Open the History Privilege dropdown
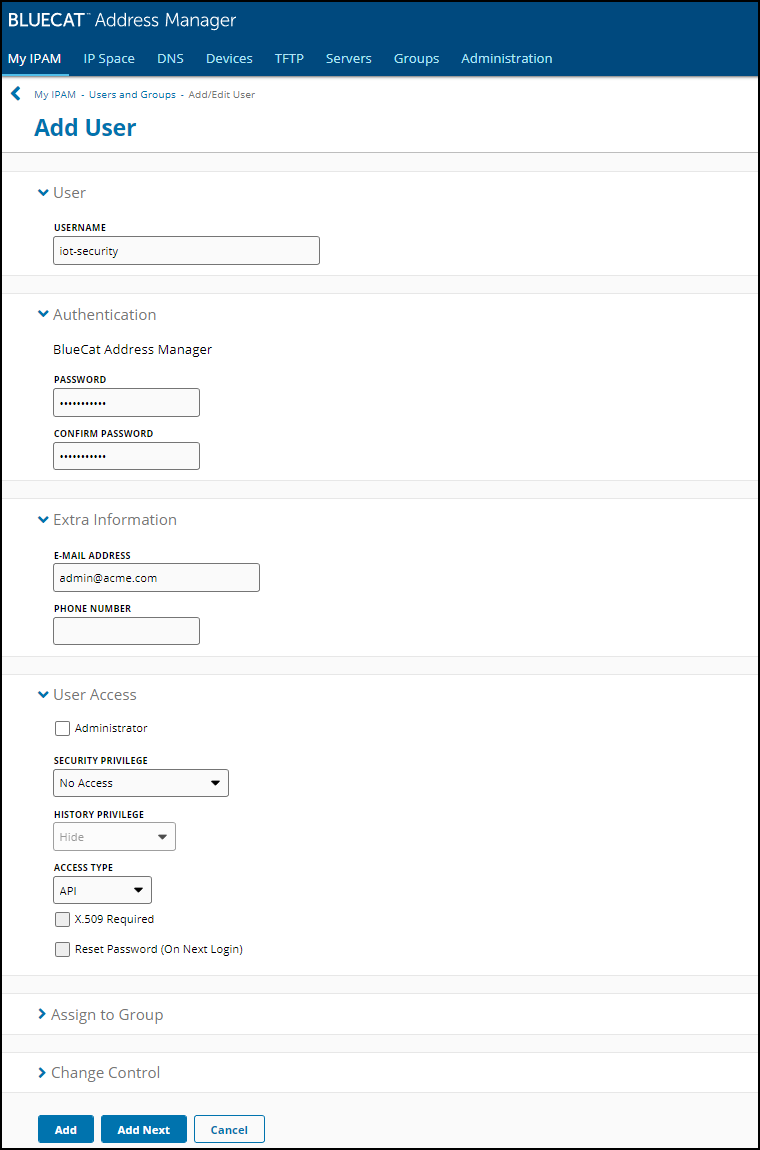 [114, 837]
